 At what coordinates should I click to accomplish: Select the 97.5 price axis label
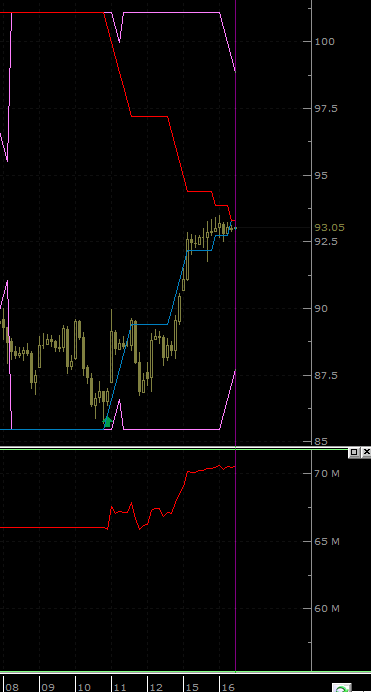click(x=326, y=109)
